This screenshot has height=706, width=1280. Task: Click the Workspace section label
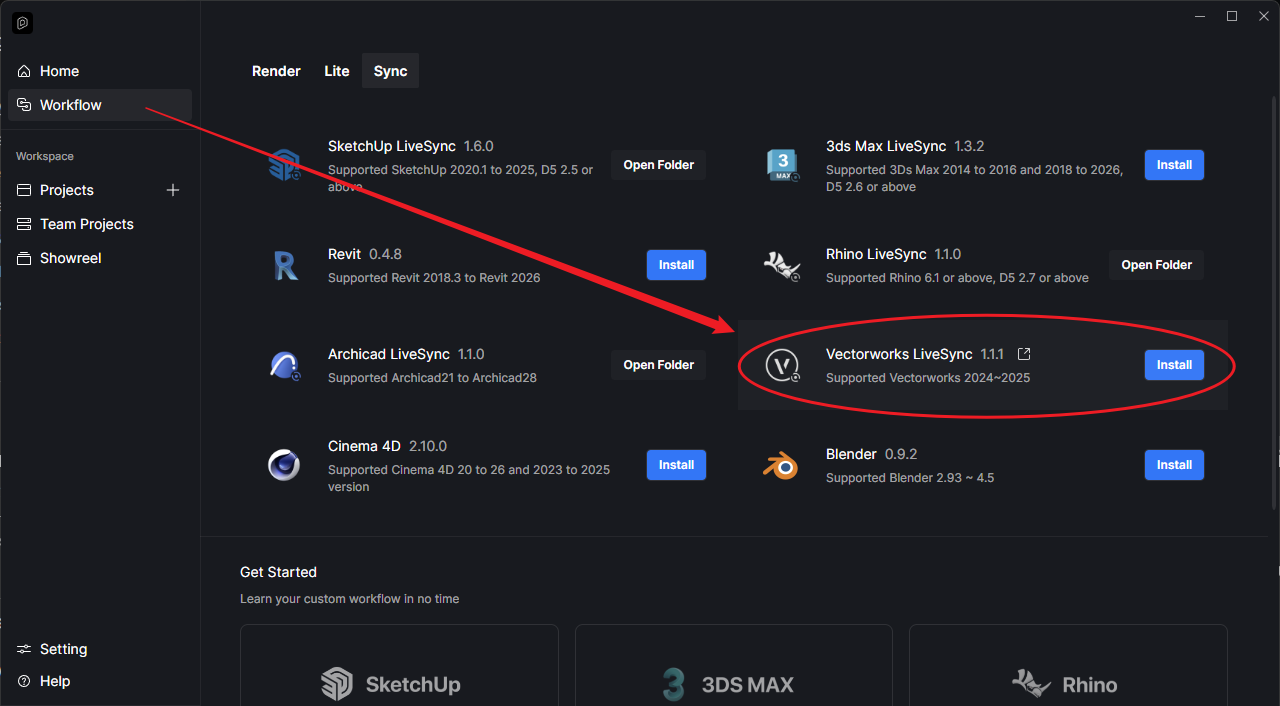[x=45, y=156]
